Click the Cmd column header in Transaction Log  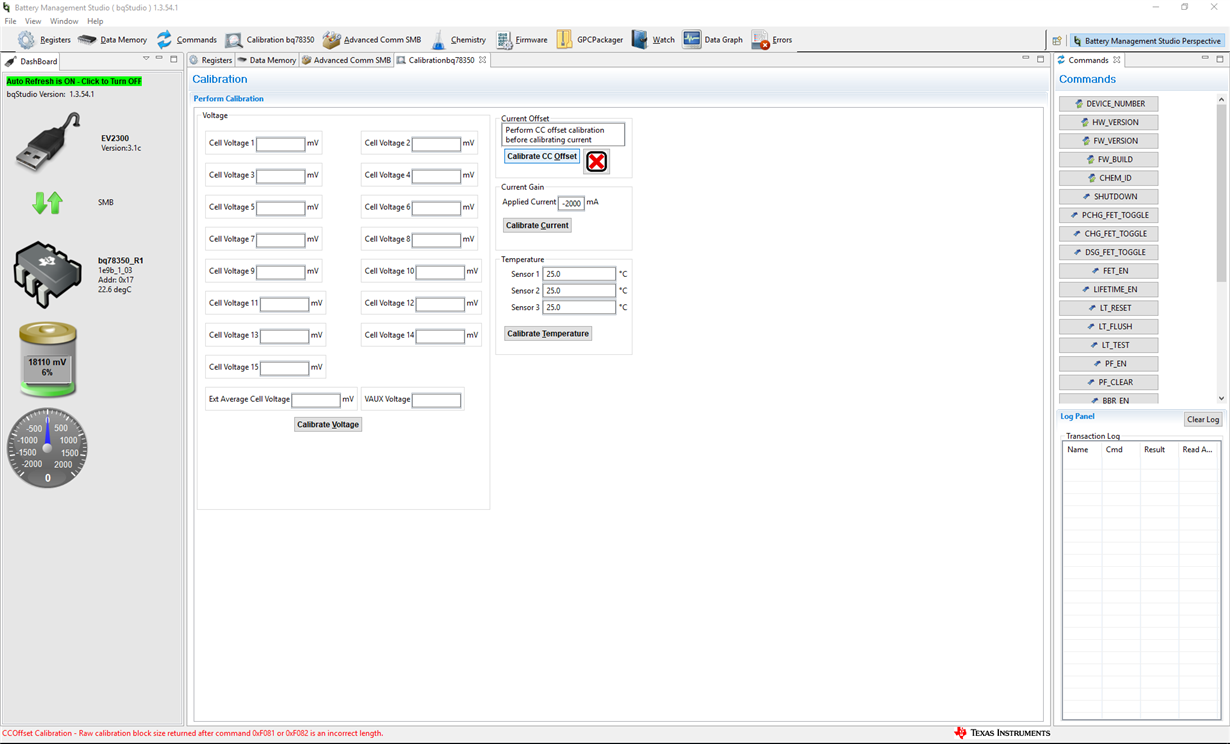tap(1120, 450)
